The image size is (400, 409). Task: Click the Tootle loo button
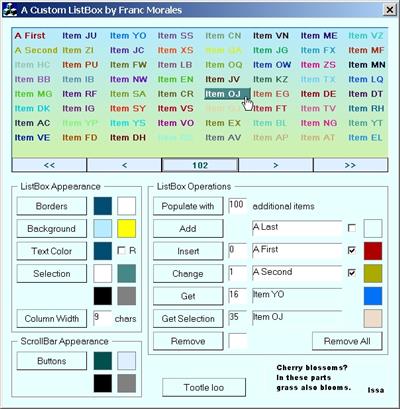pos(204,387)
